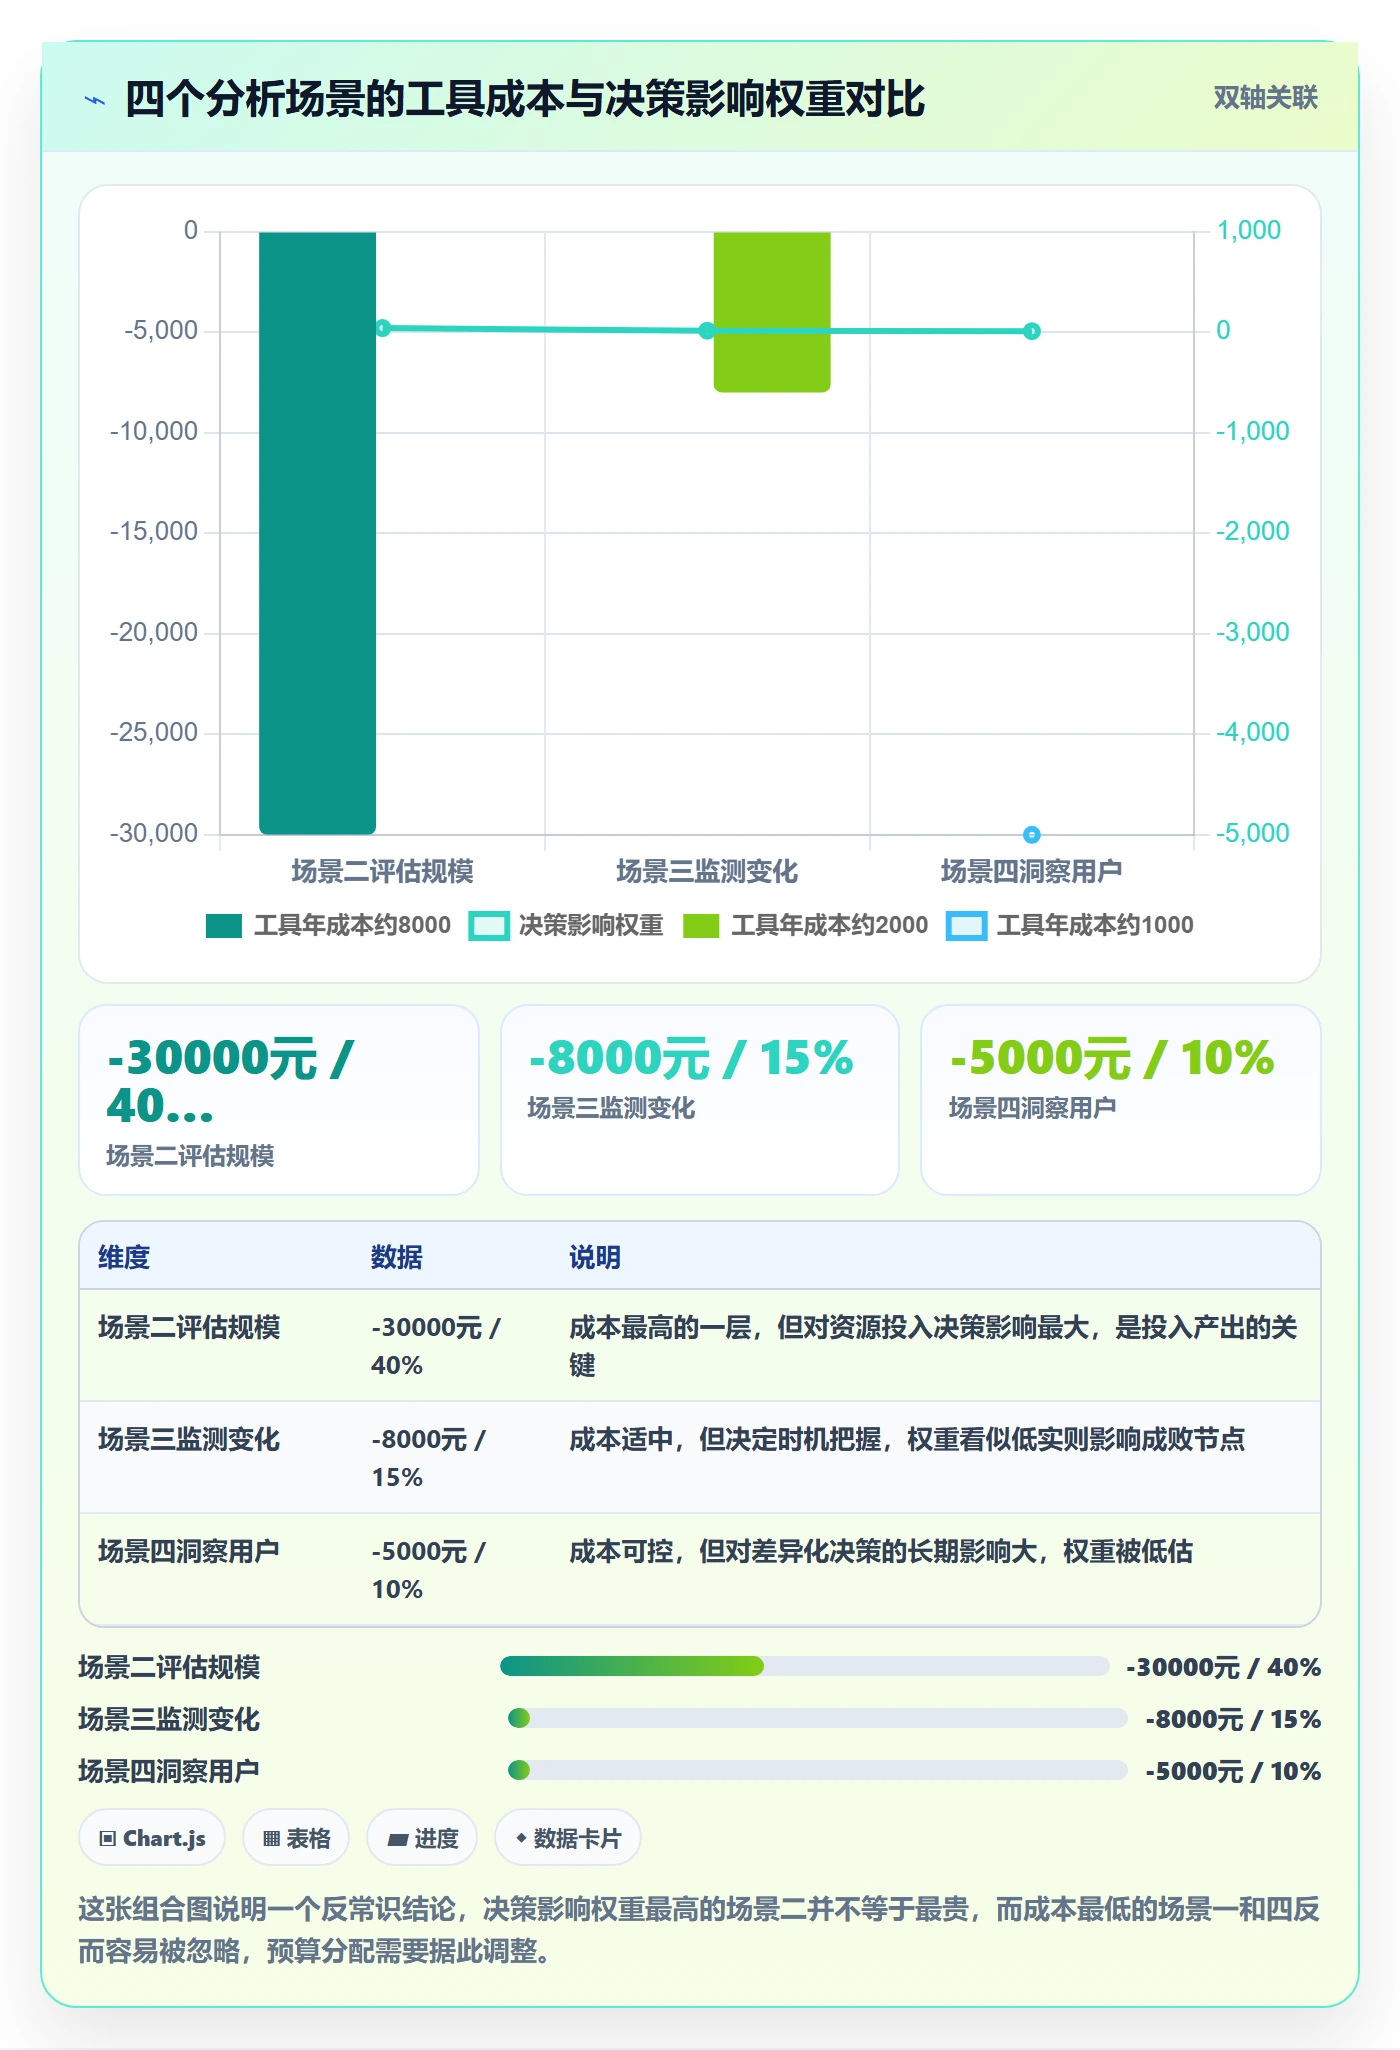Toggle the 决策影响权重 legend item
The height and width of the screenshot is (2050, 1400).
566,925
